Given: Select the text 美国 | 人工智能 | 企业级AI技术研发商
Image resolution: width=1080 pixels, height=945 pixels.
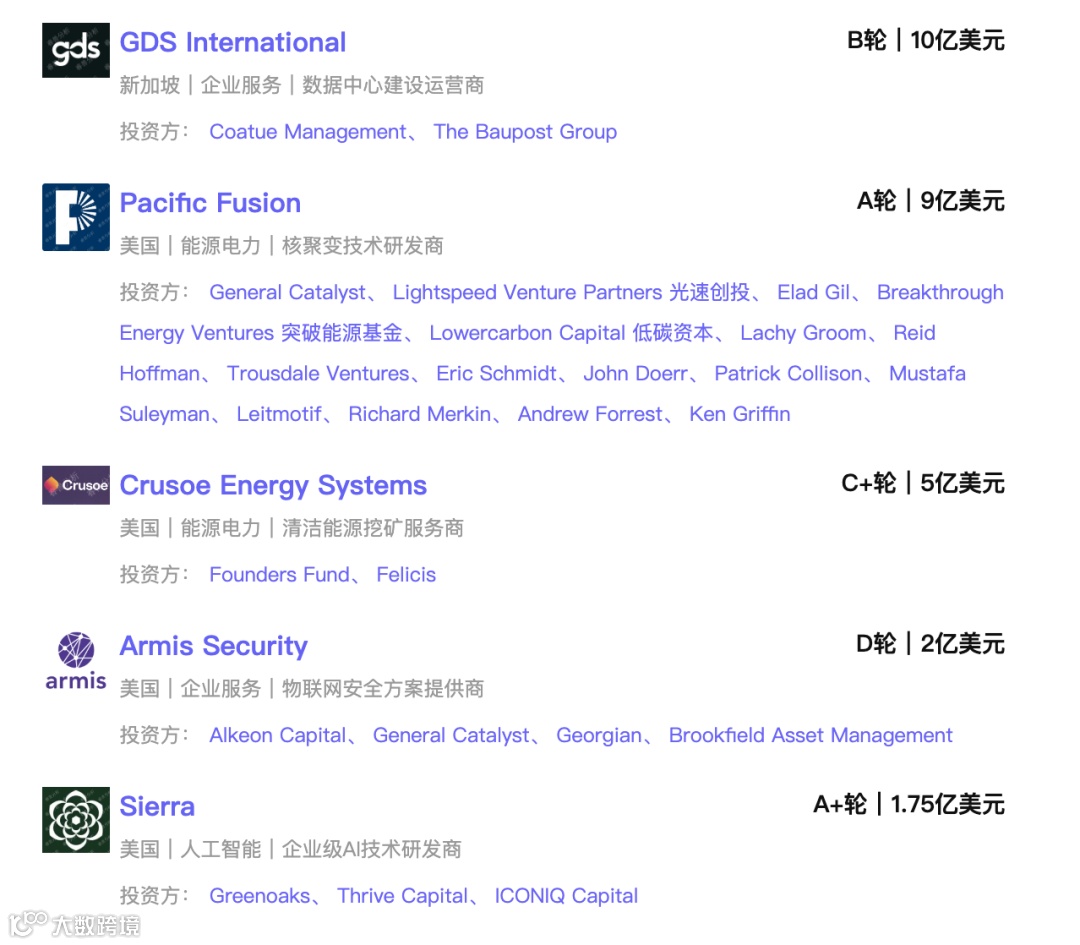Looking at the screenshot, I should click(x=291, y=849).
